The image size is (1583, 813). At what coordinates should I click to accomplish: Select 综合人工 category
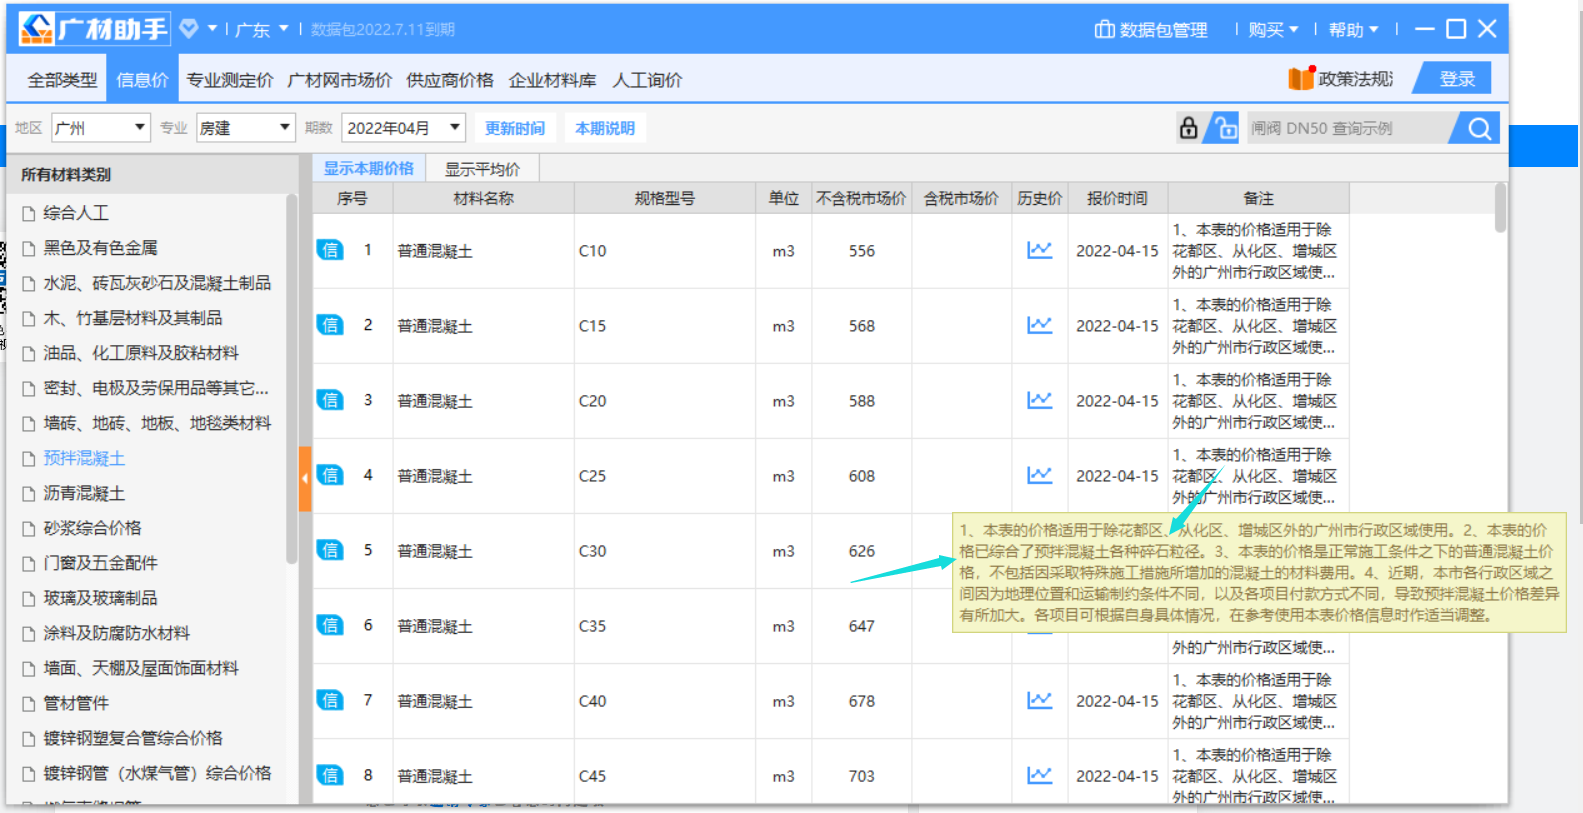point(76,213)
